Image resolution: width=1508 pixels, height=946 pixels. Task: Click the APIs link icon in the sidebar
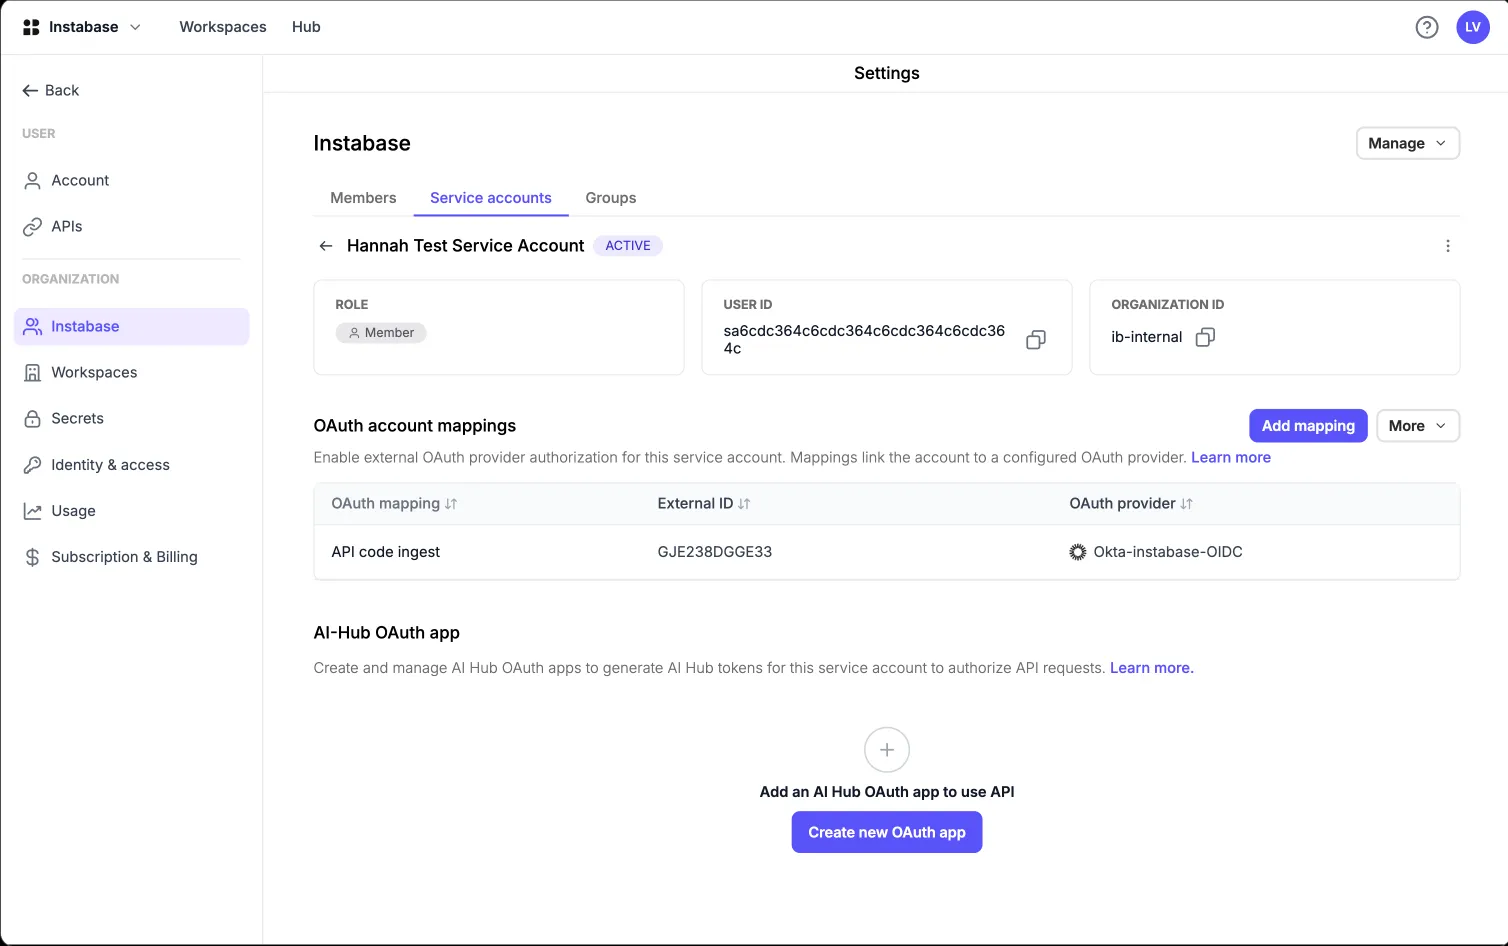click(32, 226)
